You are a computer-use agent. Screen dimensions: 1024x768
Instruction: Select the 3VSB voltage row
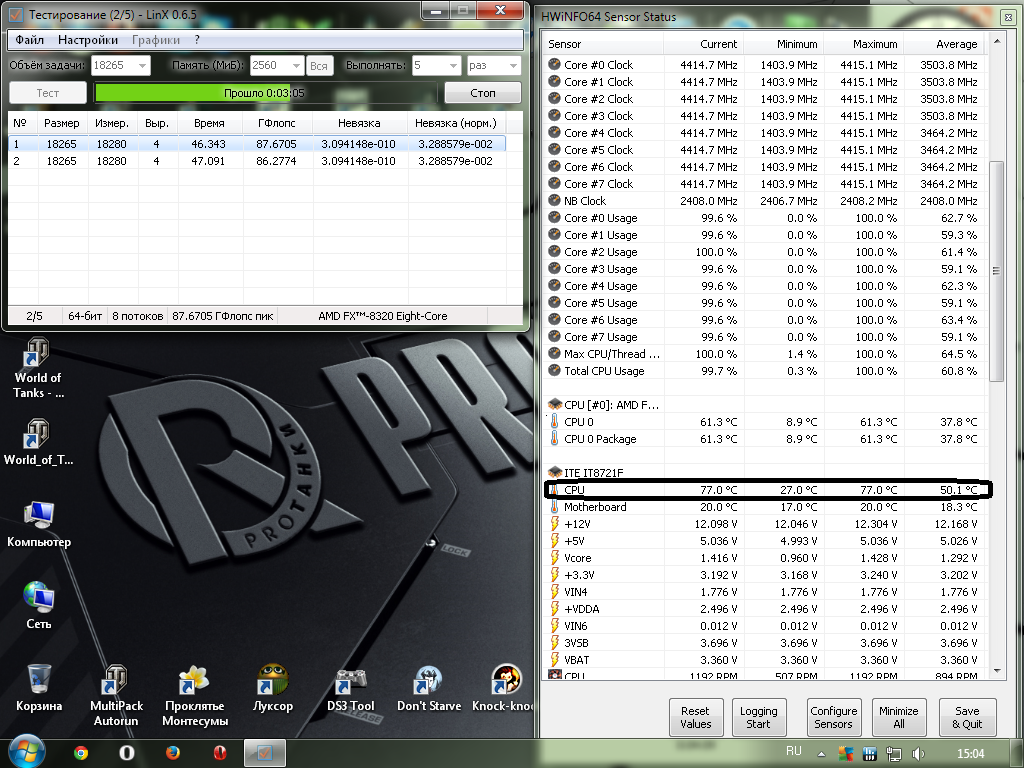click(763, 643)
